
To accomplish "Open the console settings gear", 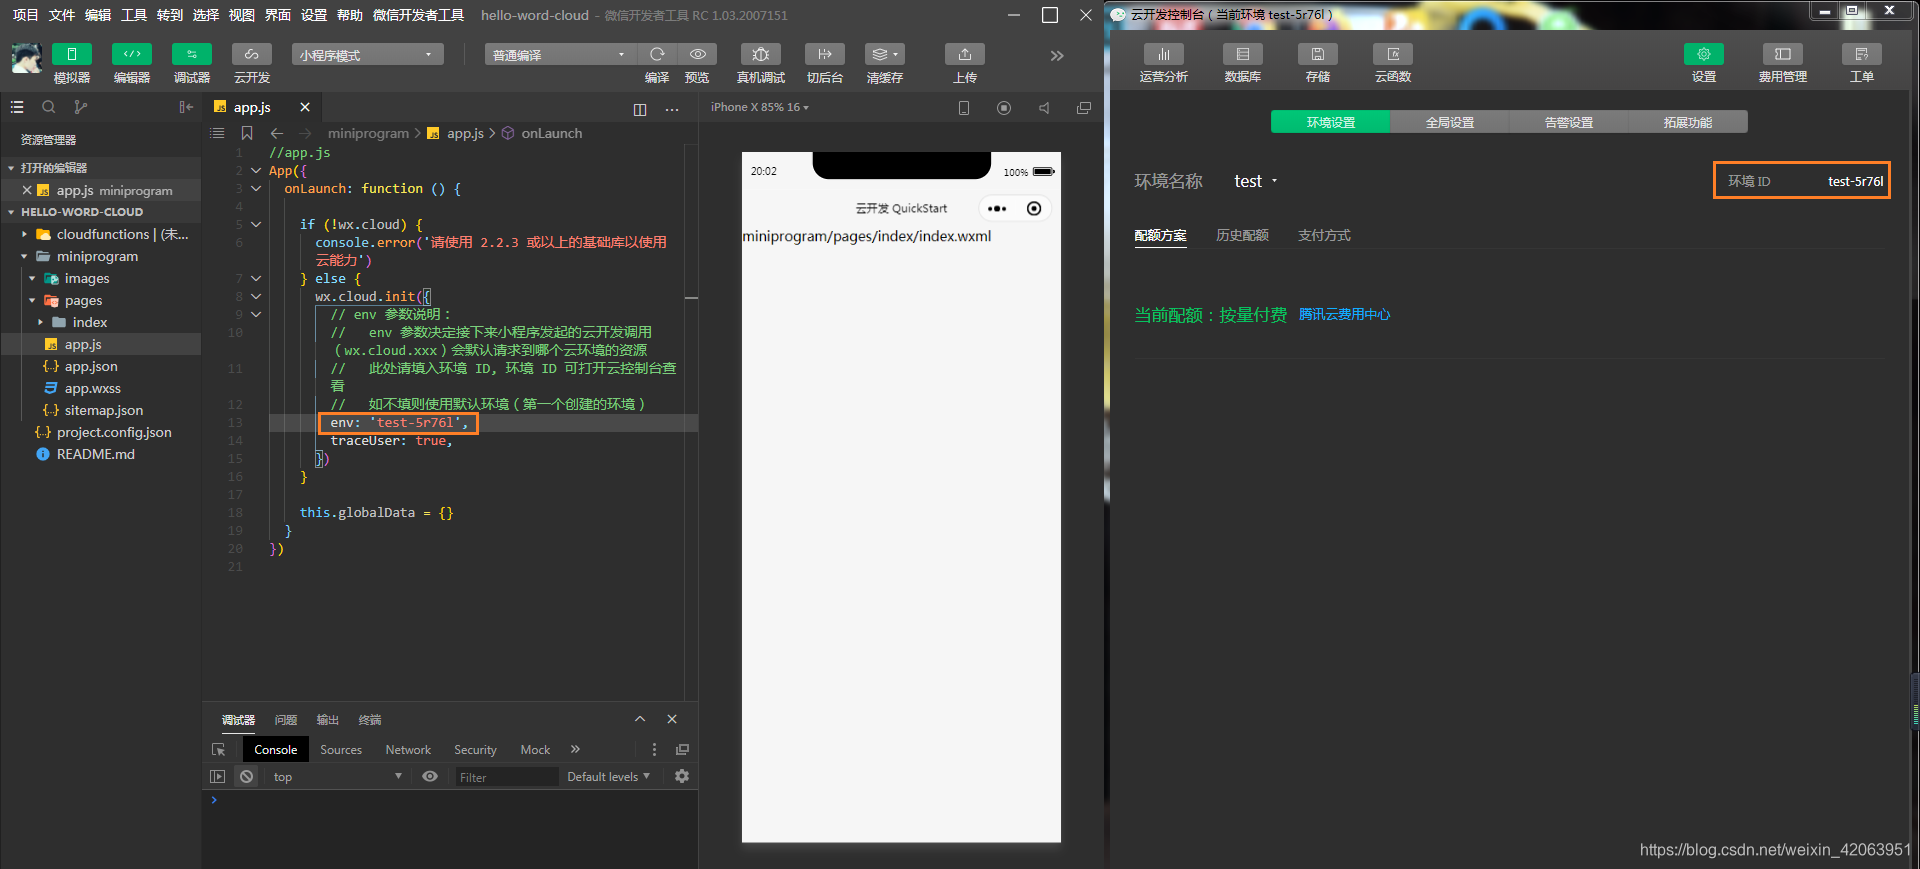I will pyautogui.click(x=682, y=777).
